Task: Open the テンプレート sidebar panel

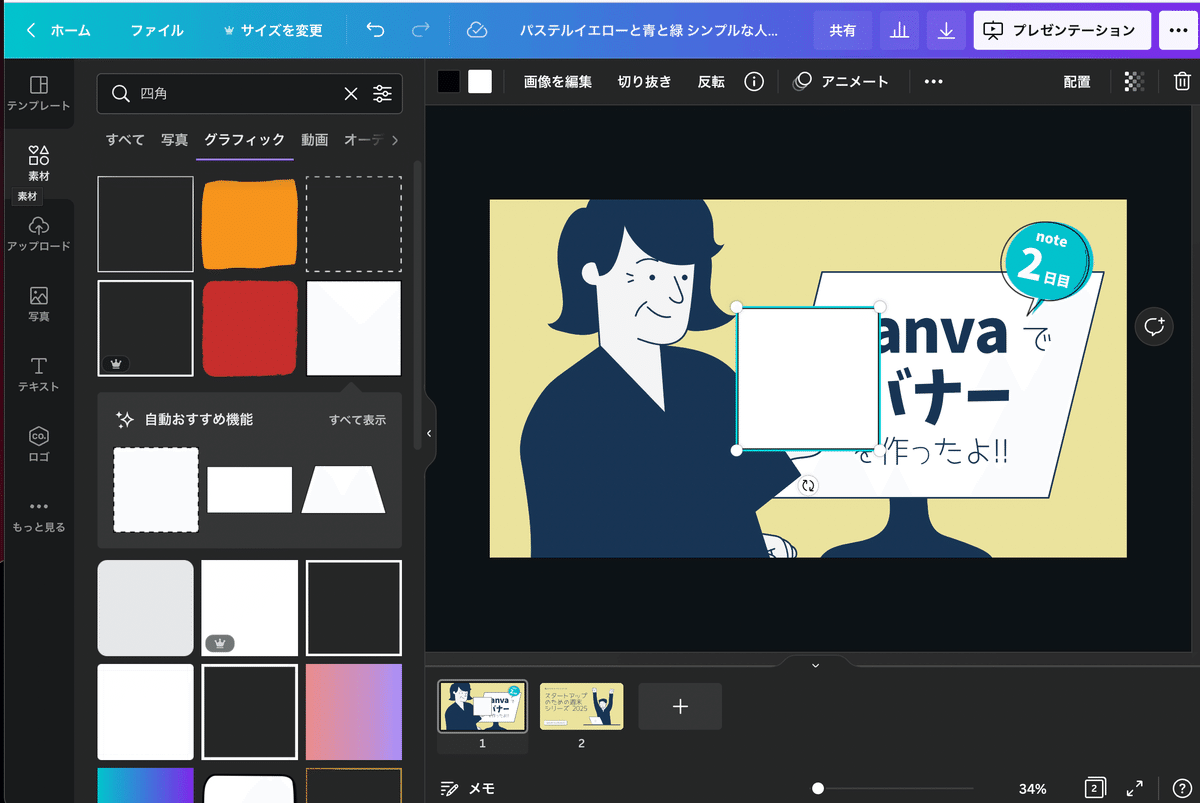Action: pos(38,93)
